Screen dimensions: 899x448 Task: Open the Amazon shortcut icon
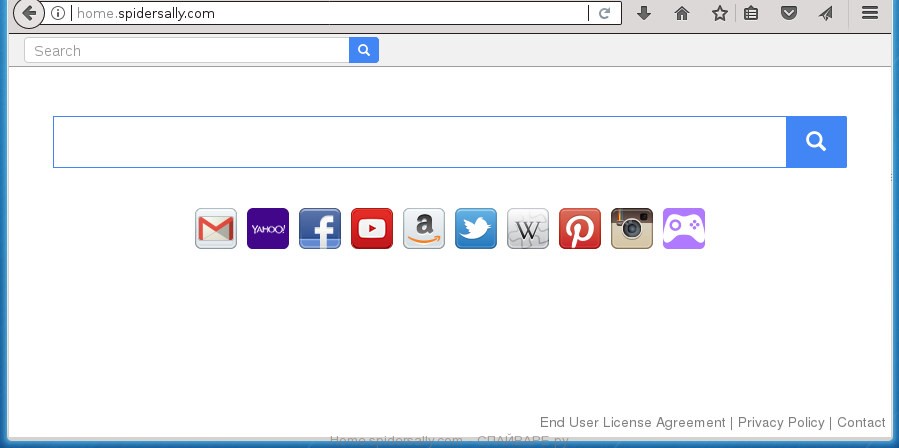(x=424, y=228)
